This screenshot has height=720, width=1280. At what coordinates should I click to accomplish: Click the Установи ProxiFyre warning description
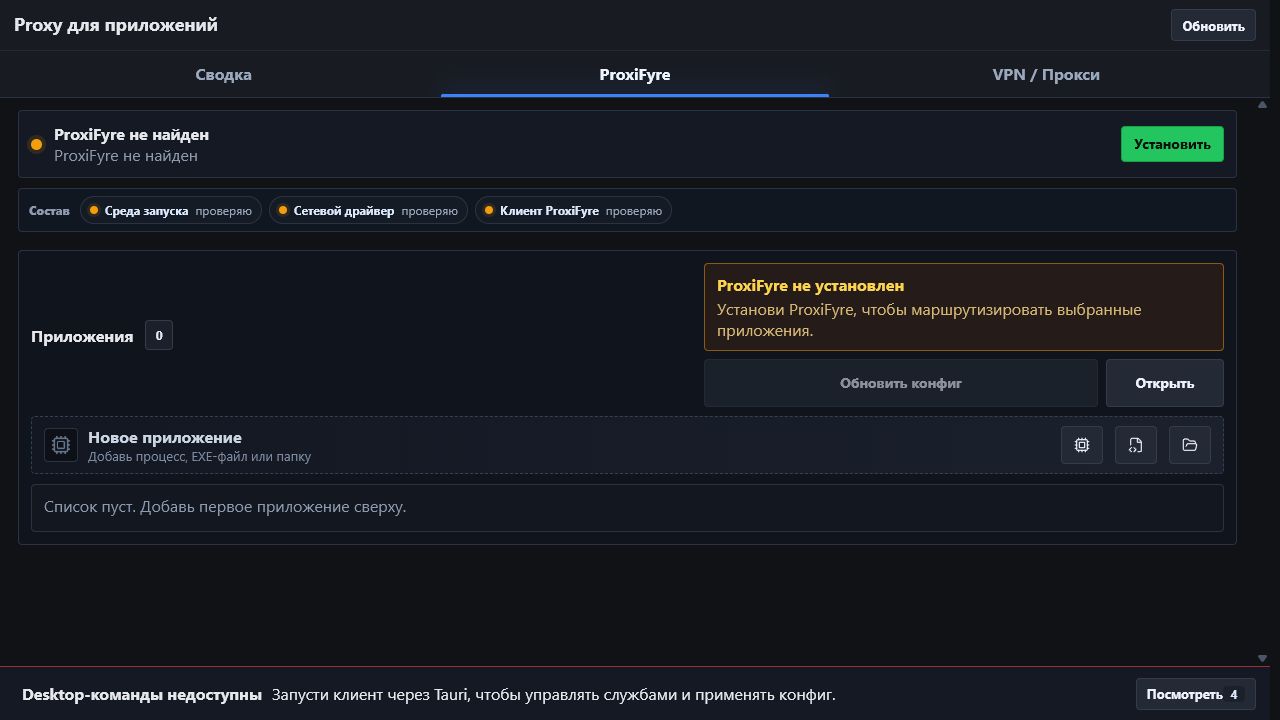pyautogui.click(x=929, y=320)
